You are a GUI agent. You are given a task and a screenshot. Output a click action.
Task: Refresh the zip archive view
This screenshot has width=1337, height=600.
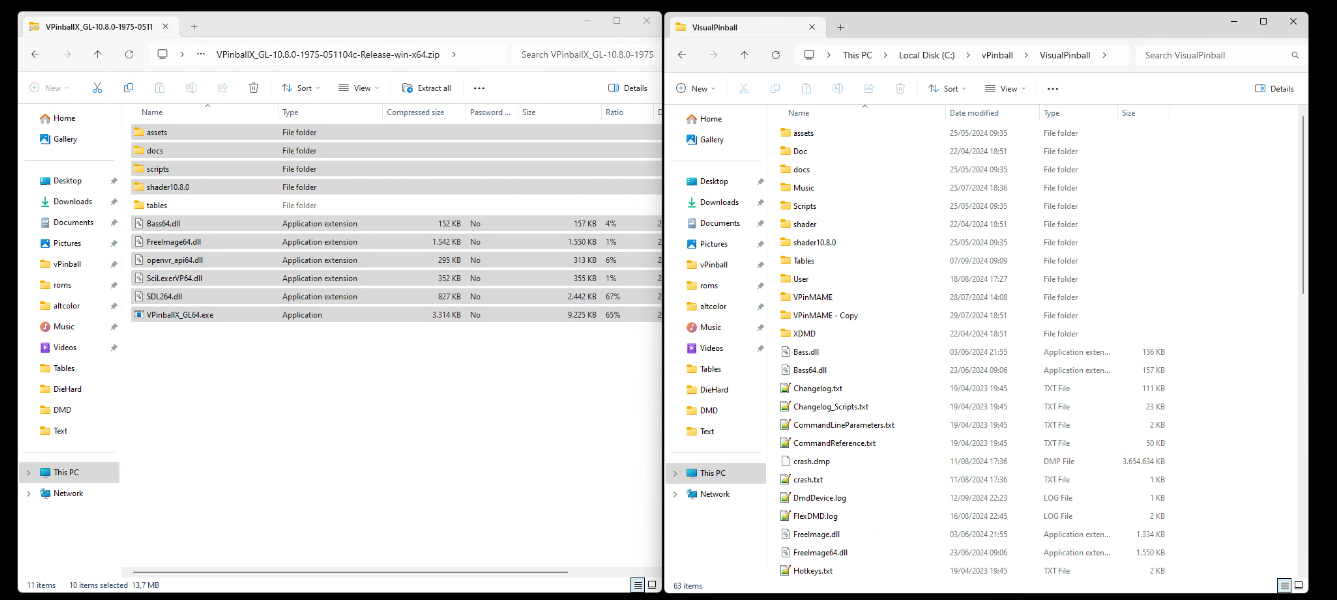[x=128, y=55]
